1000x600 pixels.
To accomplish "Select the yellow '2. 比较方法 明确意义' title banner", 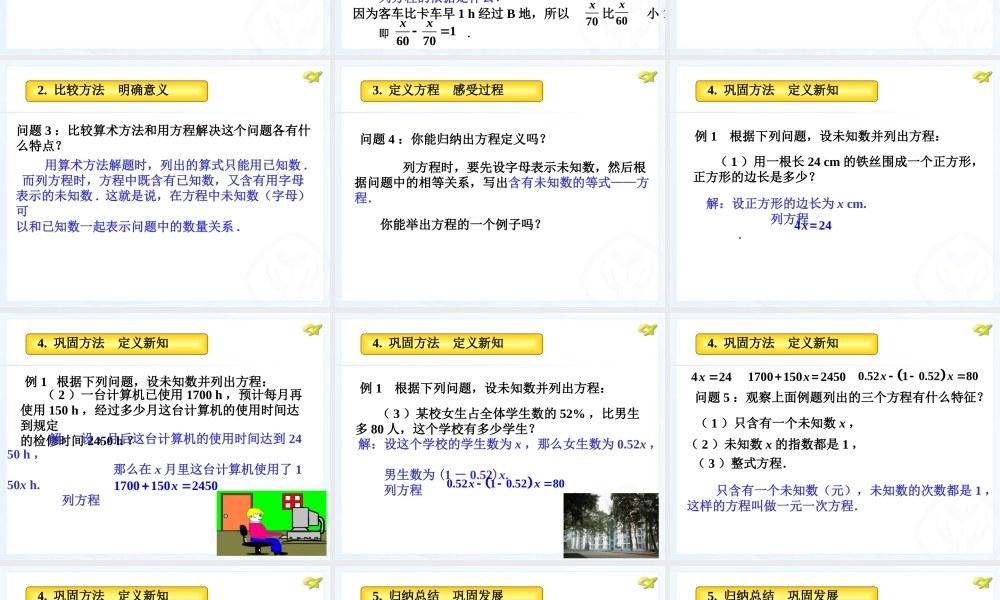I will [116, 91].
